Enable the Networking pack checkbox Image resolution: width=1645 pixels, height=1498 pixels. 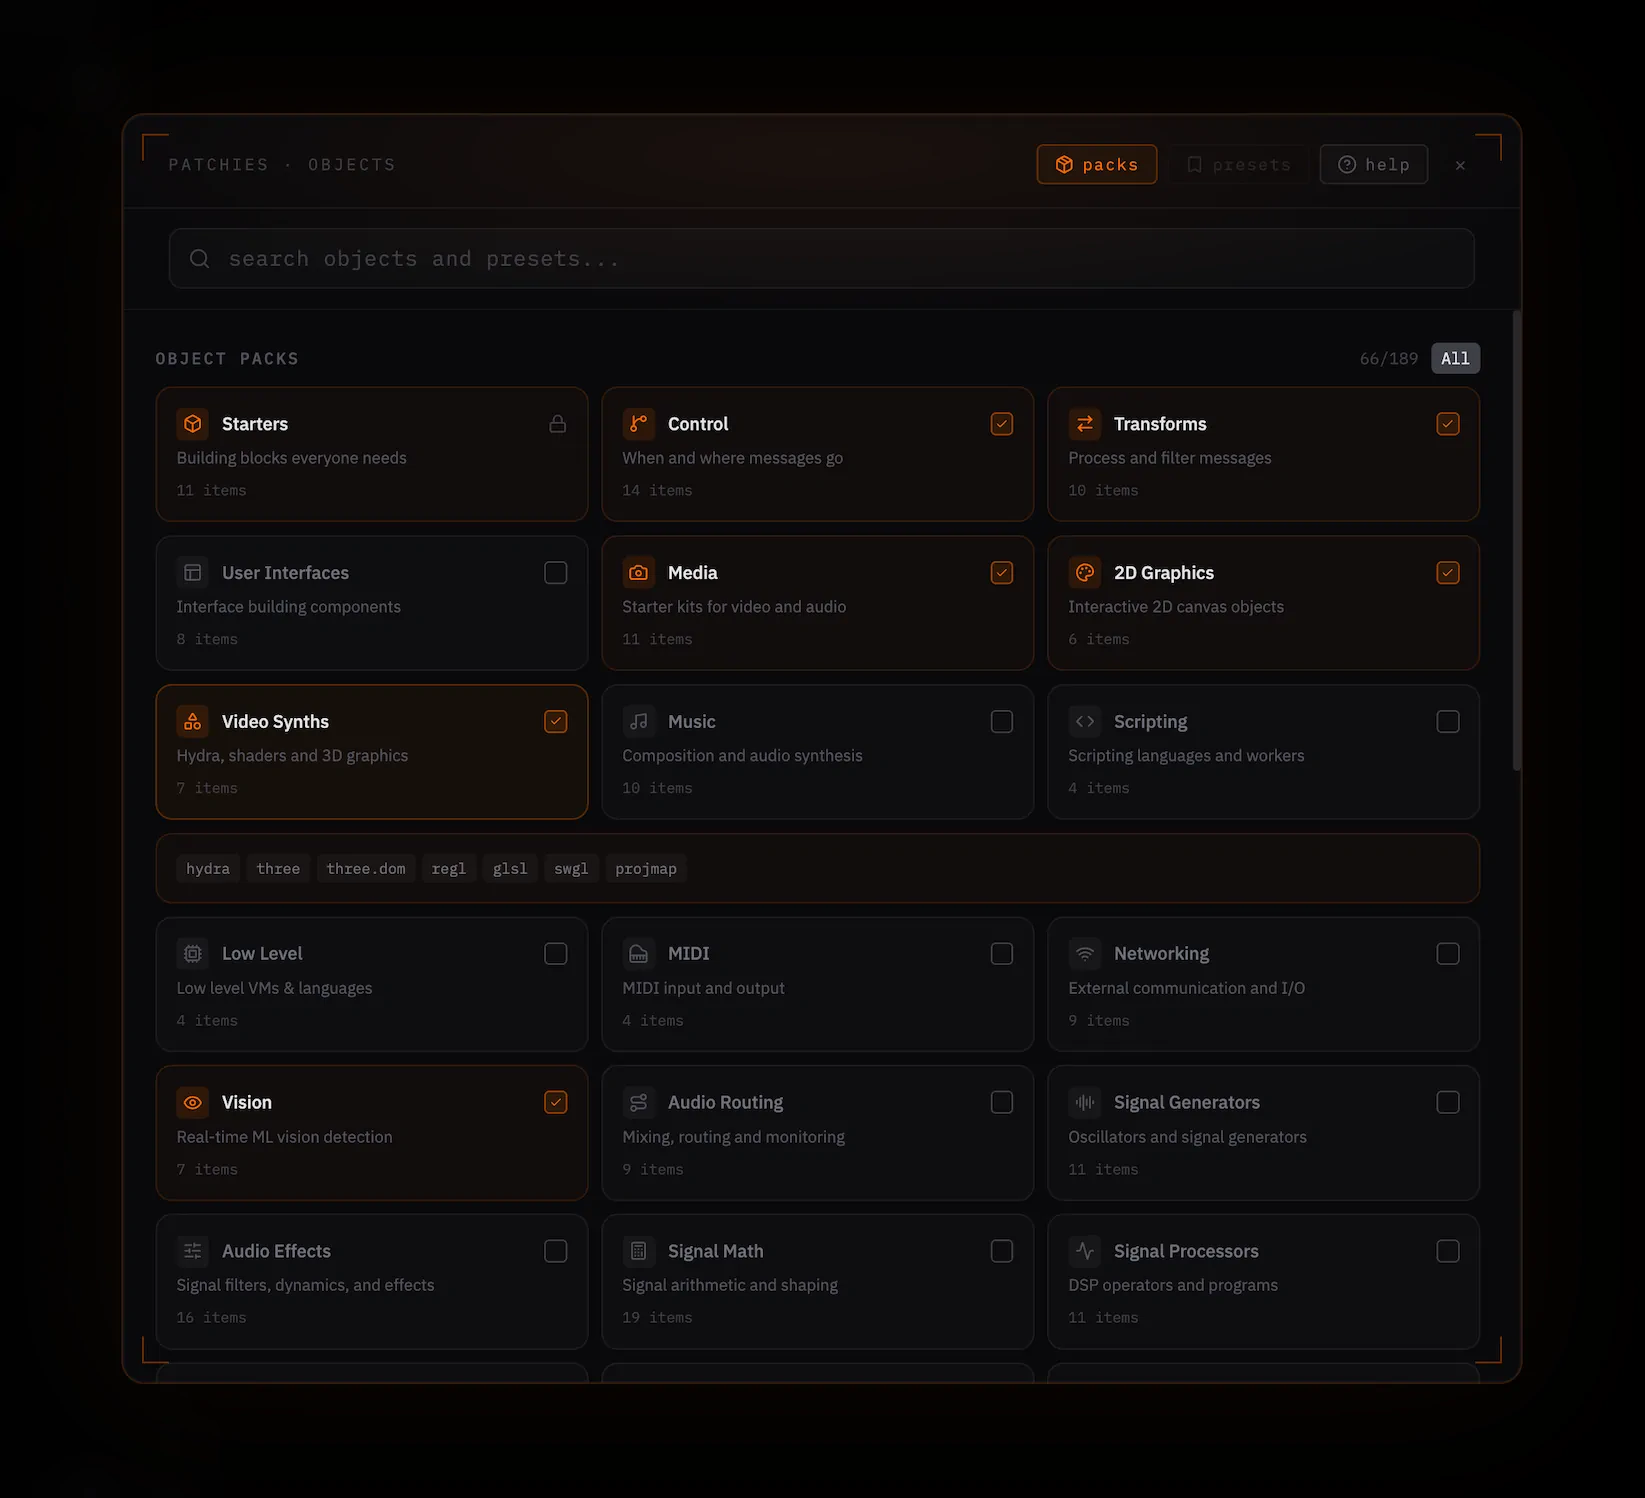(x=1447, y=954)
